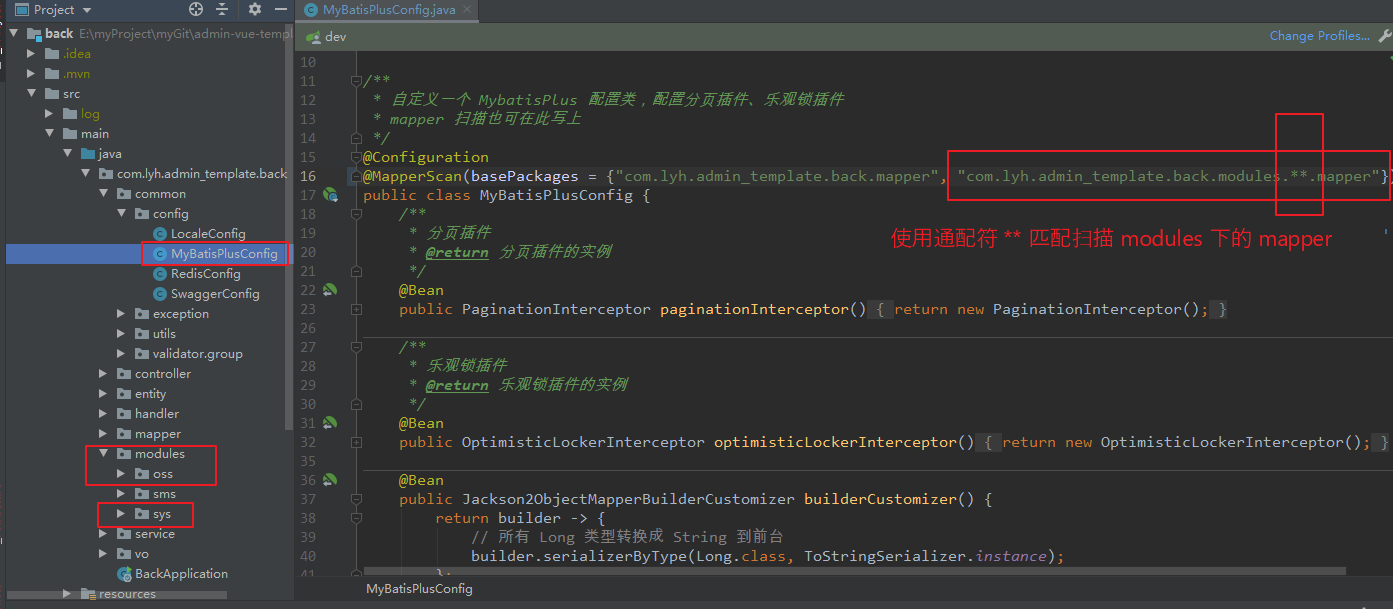This screenshot has height=609, width=1393.
Task: Open Project panel settings gear
Action: [x=255, y=9]
